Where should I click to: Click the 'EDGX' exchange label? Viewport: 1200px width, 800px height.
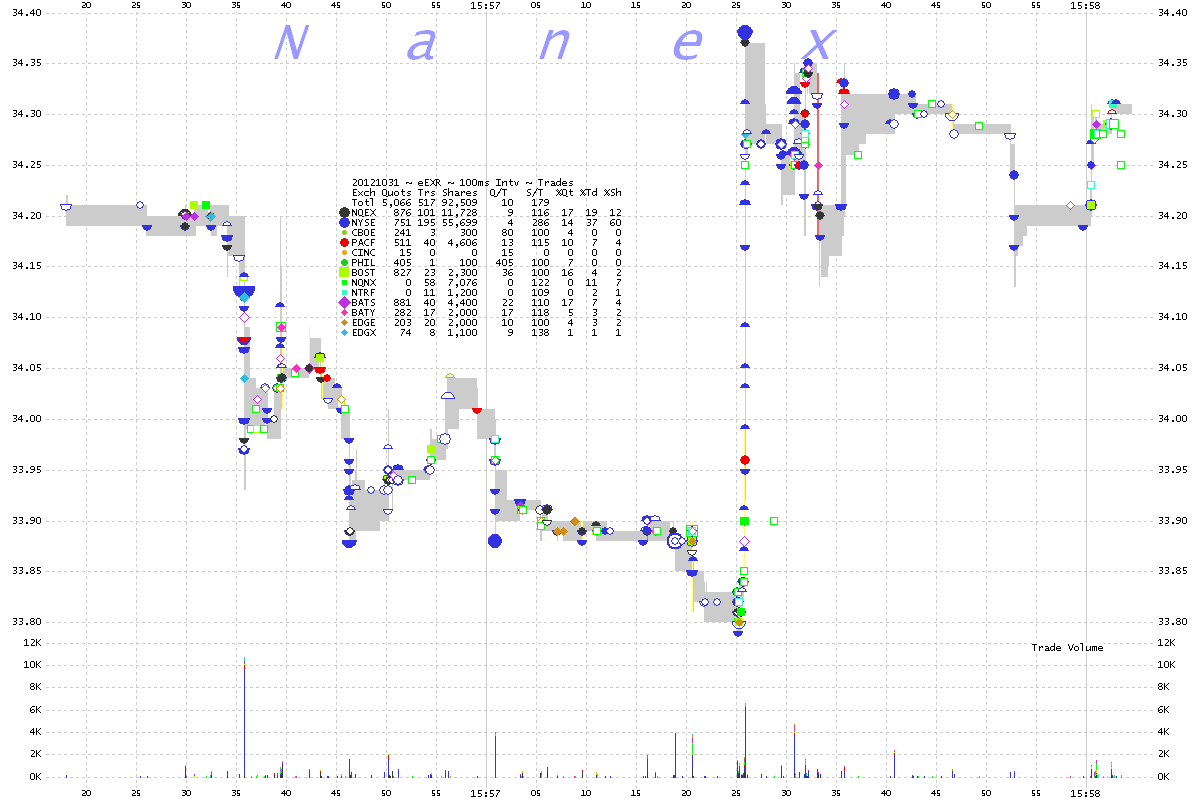[x=364, y=333]
